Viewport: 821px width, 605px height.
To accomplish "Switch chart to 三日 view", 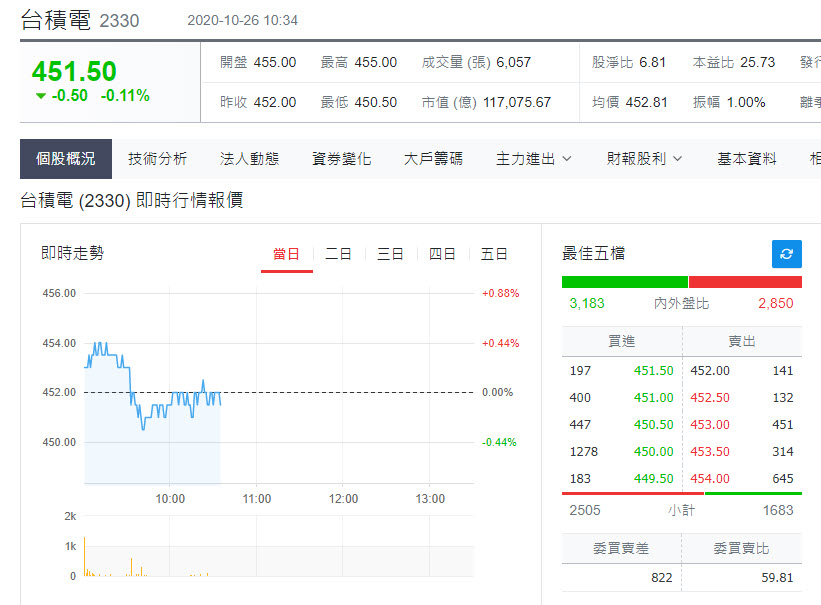I will tap(390, 255).
